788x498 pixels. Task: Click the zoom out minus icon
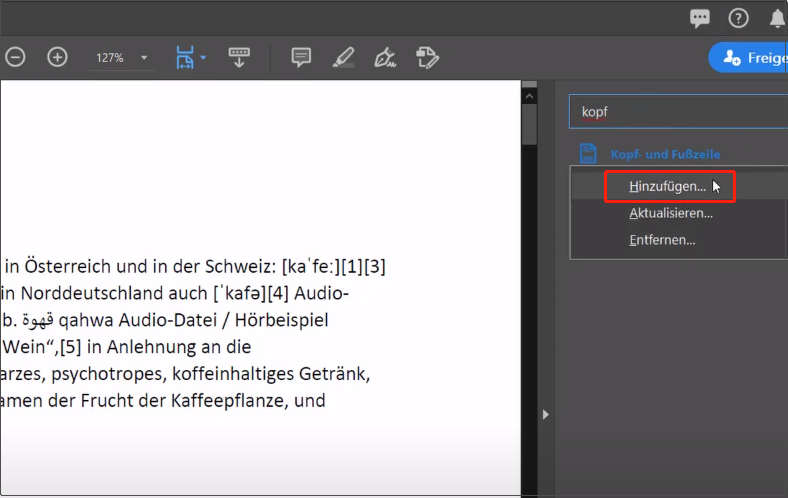pyautogui.click(x=16, y=57)
